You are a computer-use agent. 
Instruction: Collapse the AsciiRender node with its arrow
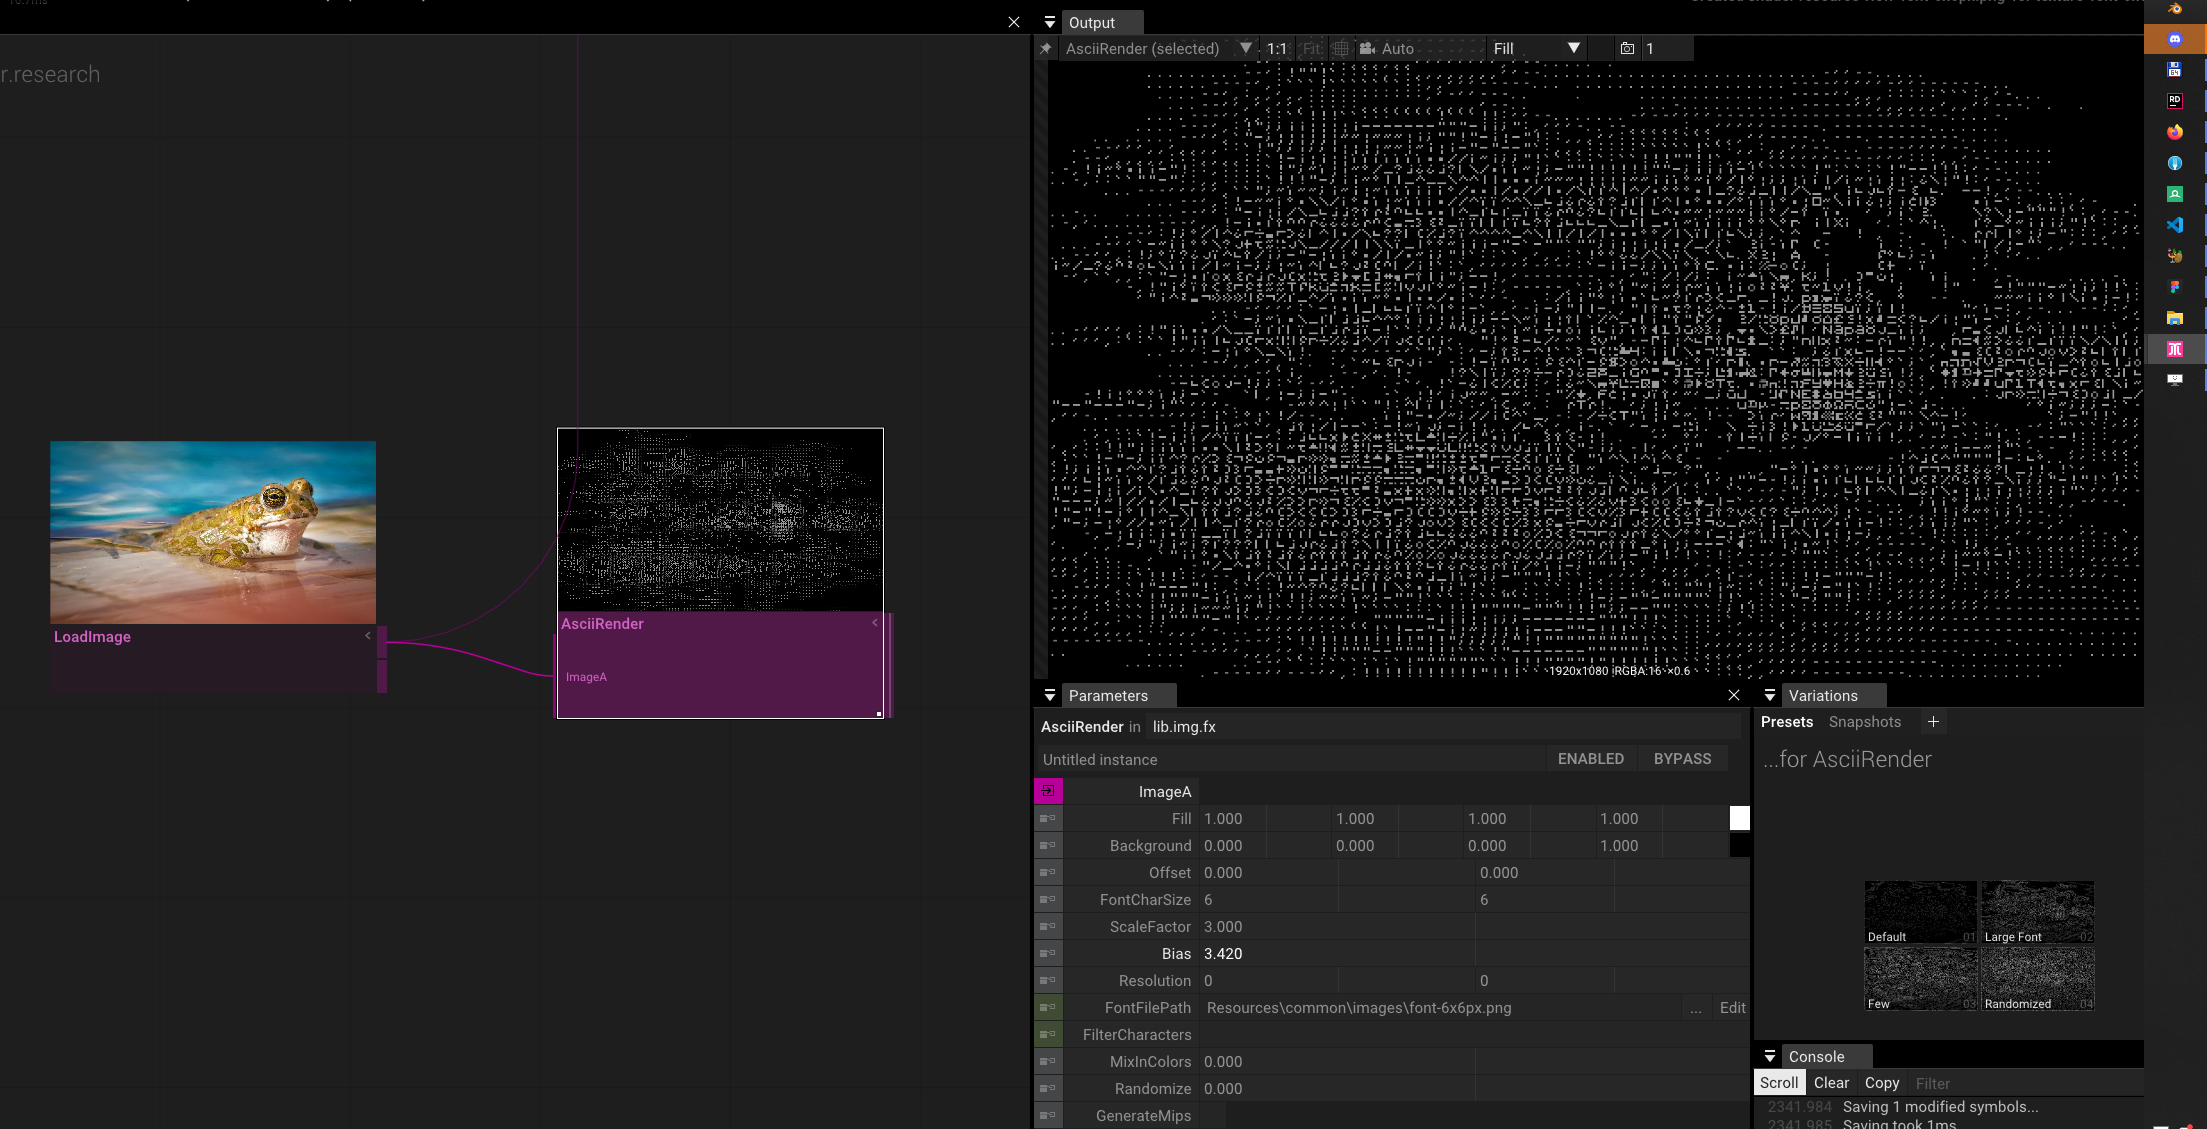coord(875,622)
